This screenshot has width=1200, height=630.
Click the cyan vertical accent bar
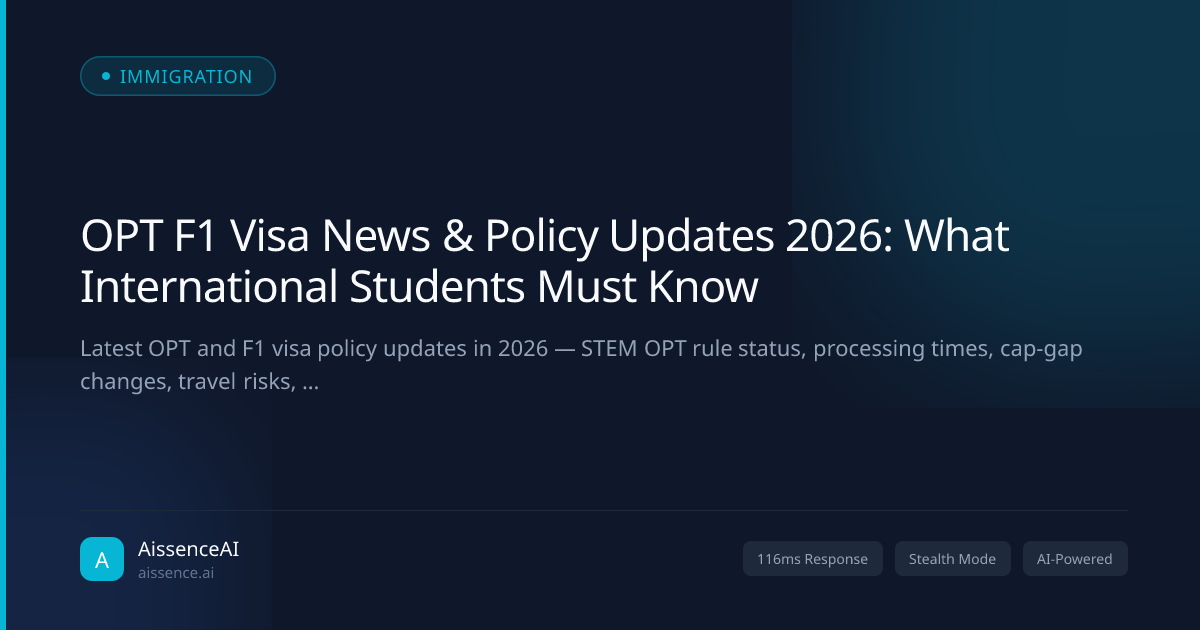coord(3,315)
